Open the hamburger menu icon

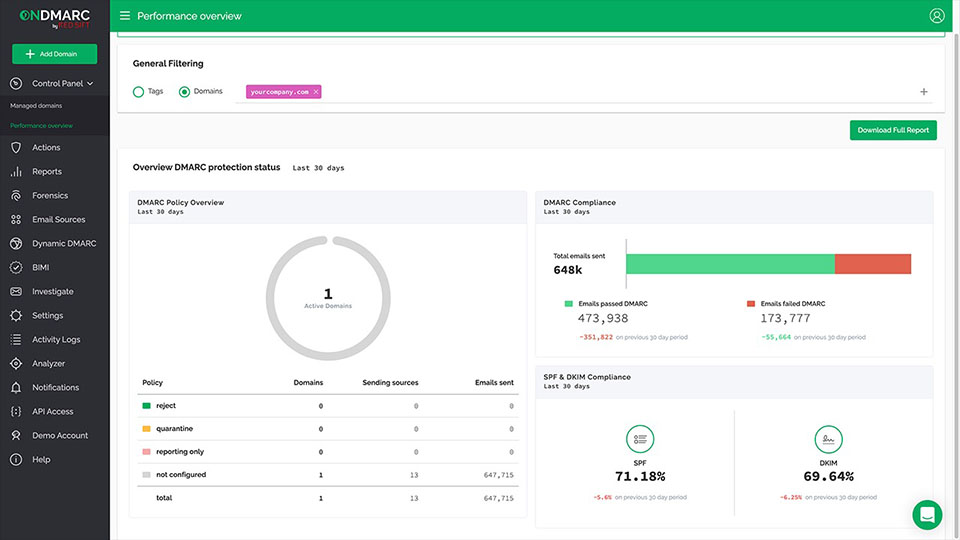coord(125,16)
